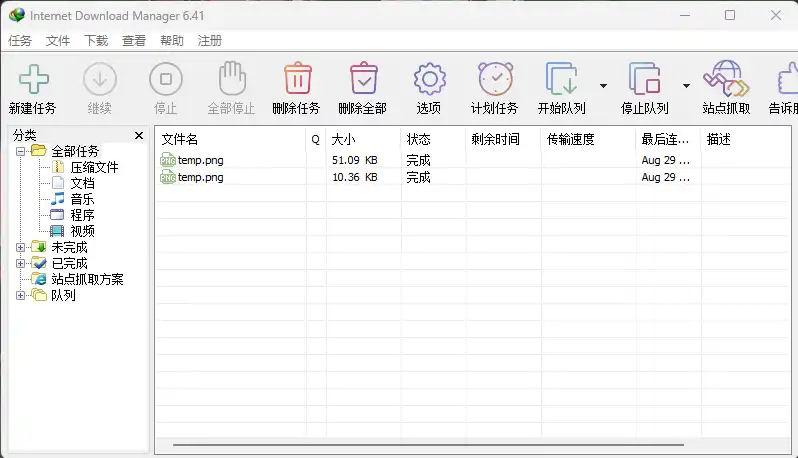Click PNG icon of 10.36 KB file
The width and height of the screenshot is (798, 458).
click(167, 177)
